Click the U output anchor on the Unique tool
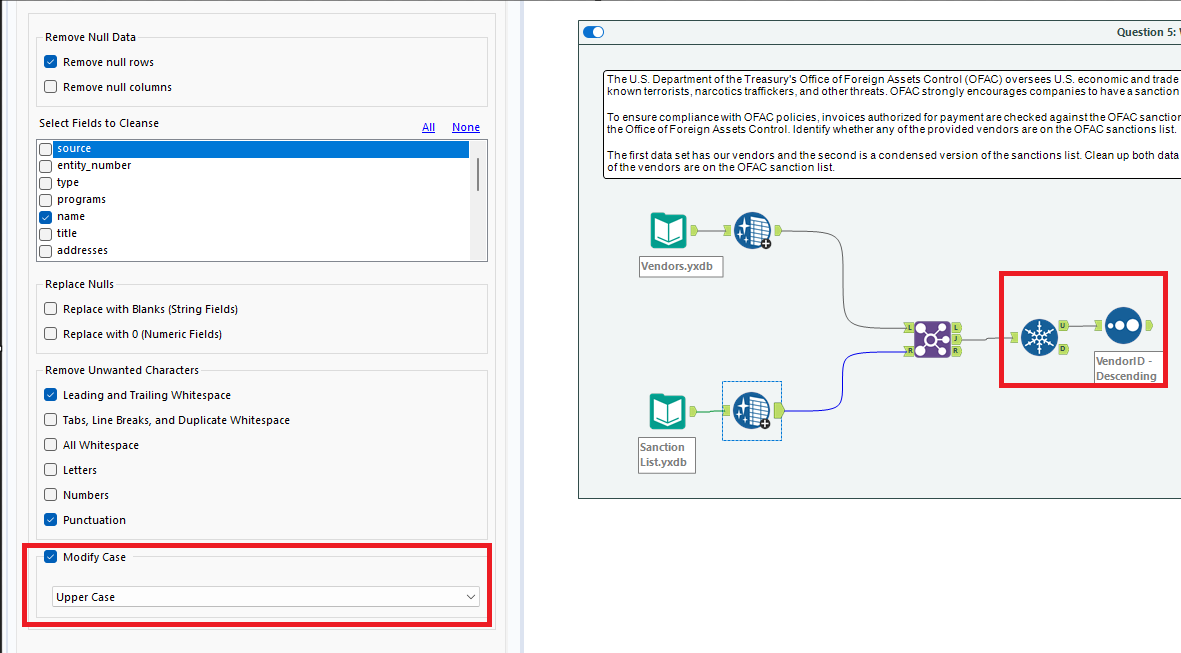The height and width of the screenshot is (653, 1181). [x=1063, y=325]
